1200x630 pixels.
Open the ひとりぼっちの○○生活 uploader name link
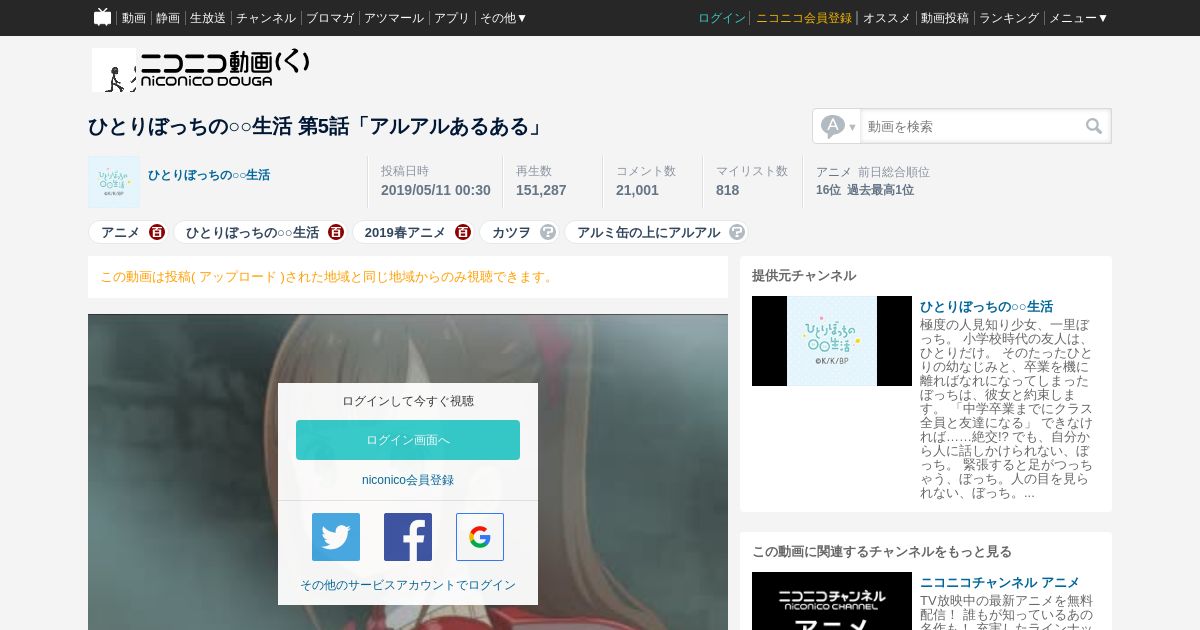(x=209, y=175)
